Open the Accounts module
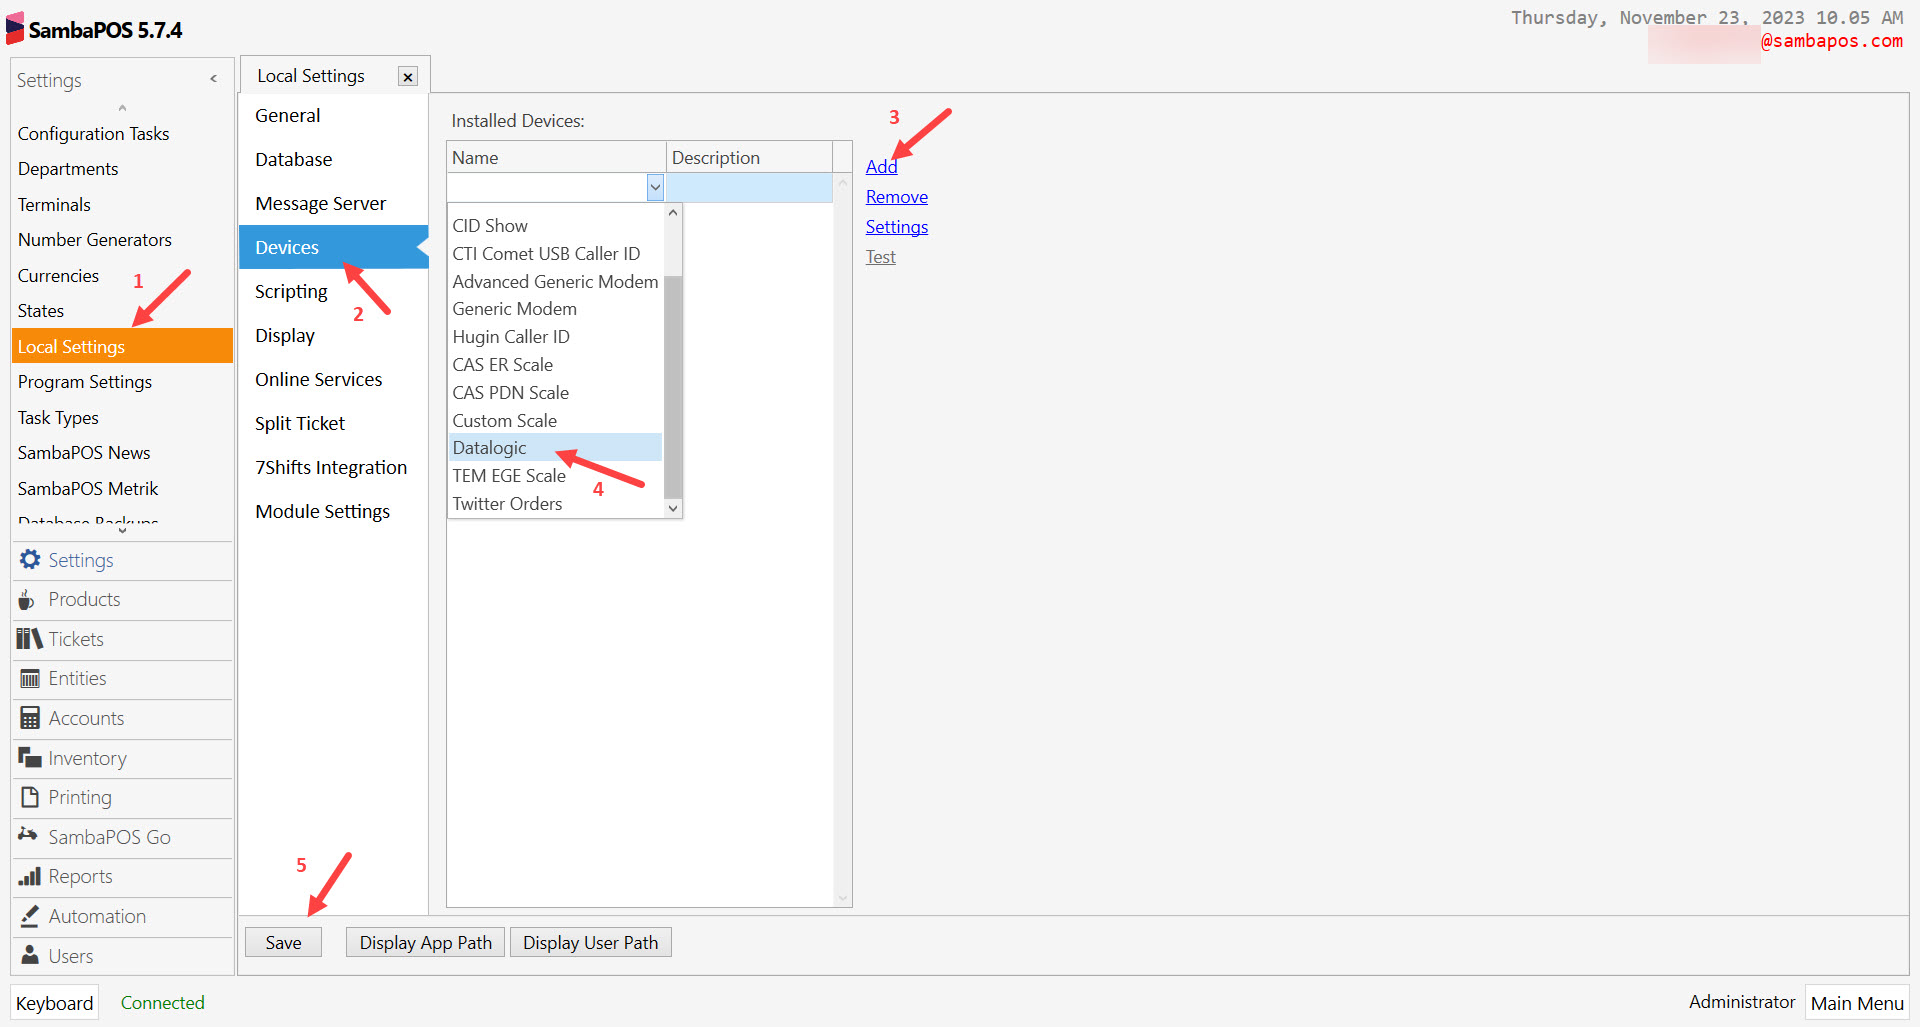The image size is (1920, 1027). coord(85,718)
